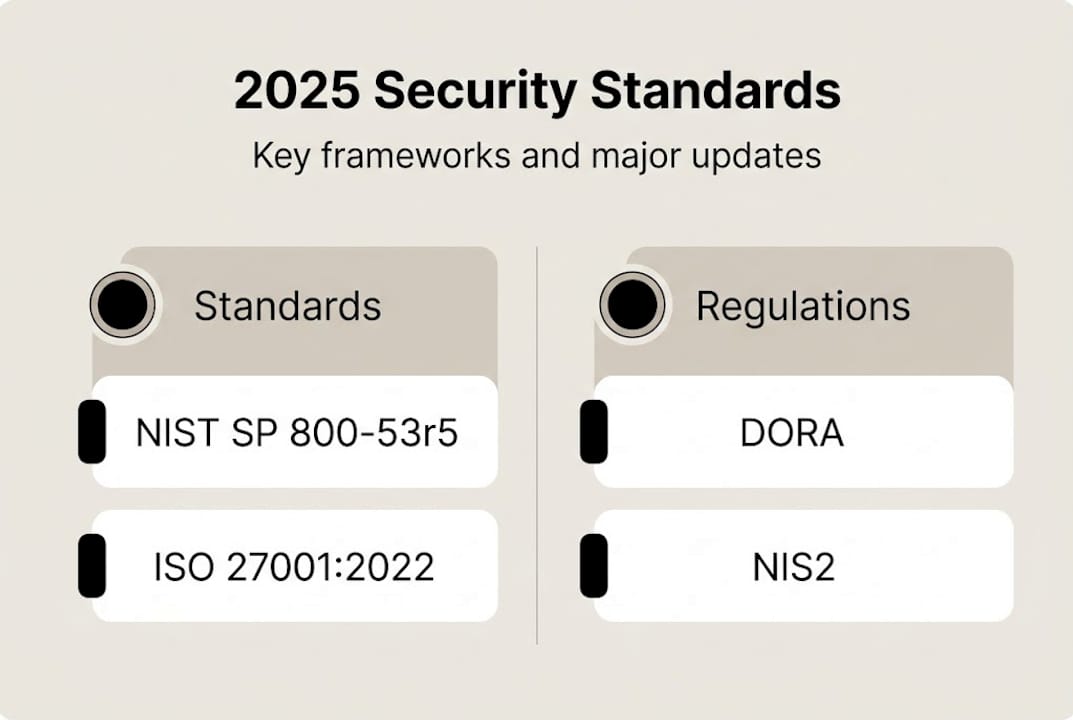Click the word "major" in the subtitle
Screen dimensions: 1073x720
click(602, 156)
